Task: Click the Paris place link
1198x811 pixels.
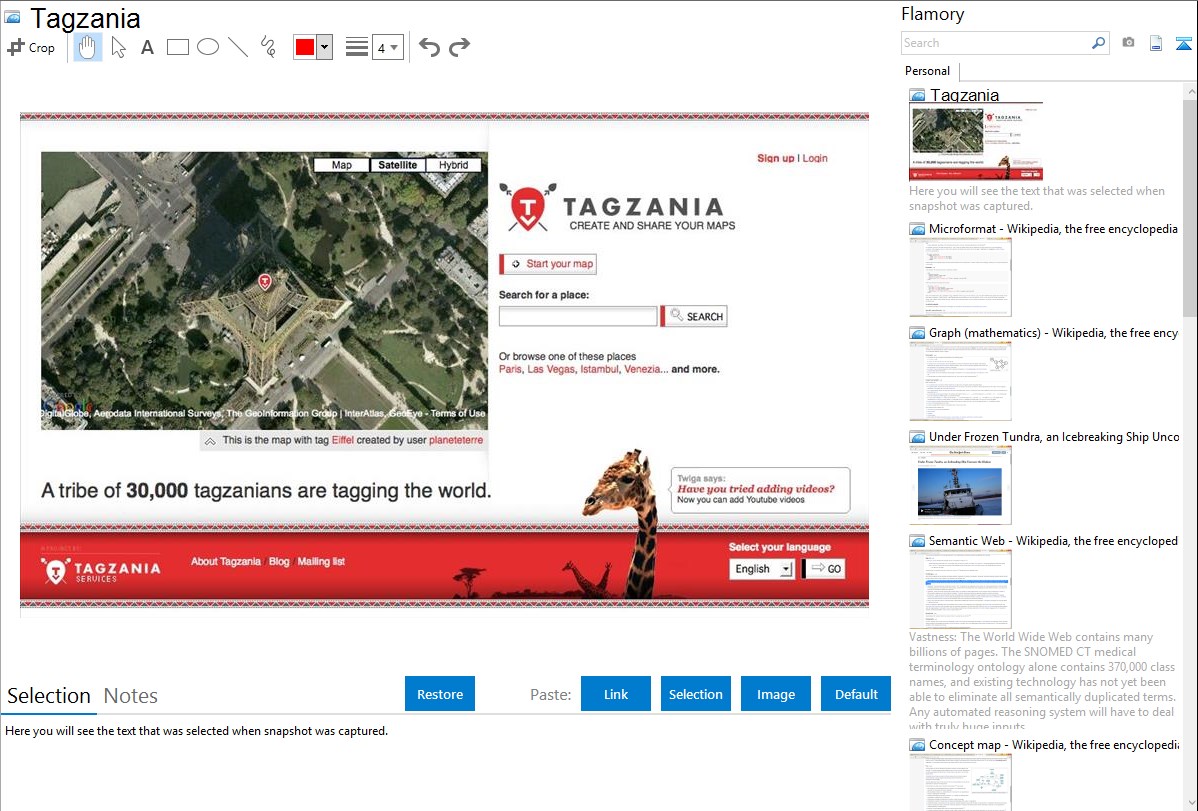Action: (510, 369)
